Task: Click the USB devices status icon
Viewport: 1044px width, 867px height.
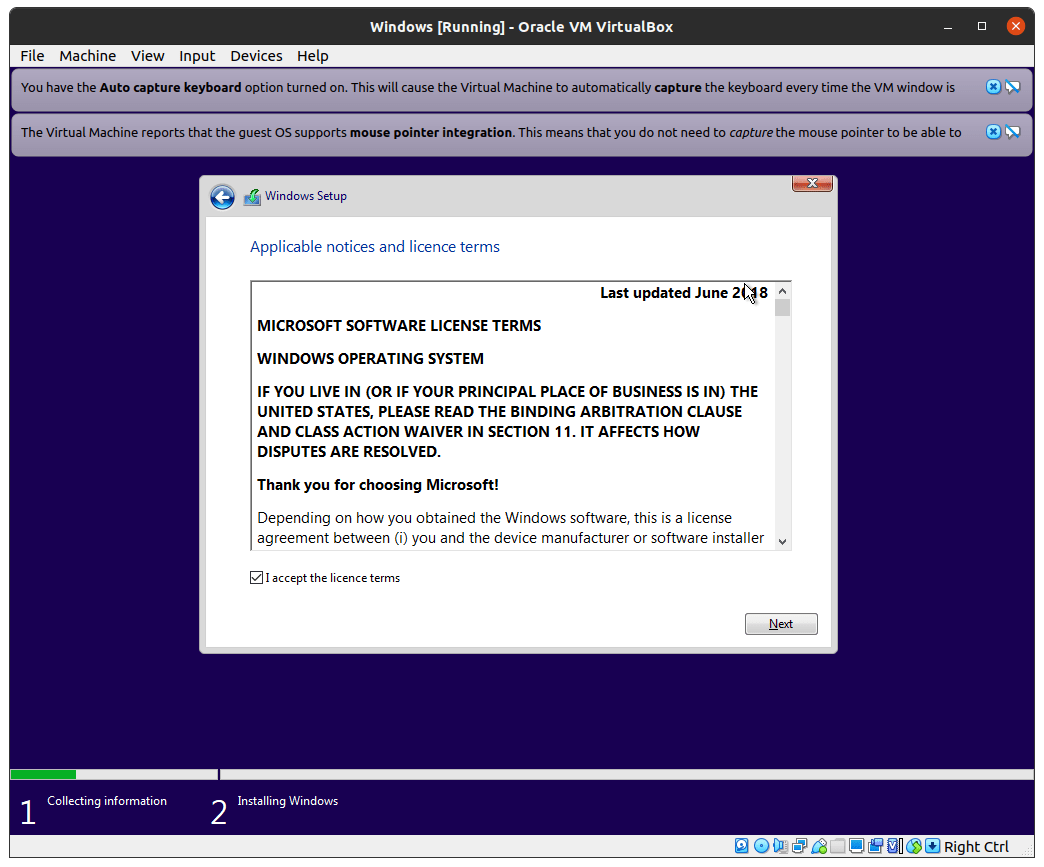Action: pyautogui.click(x=819, y=846)
